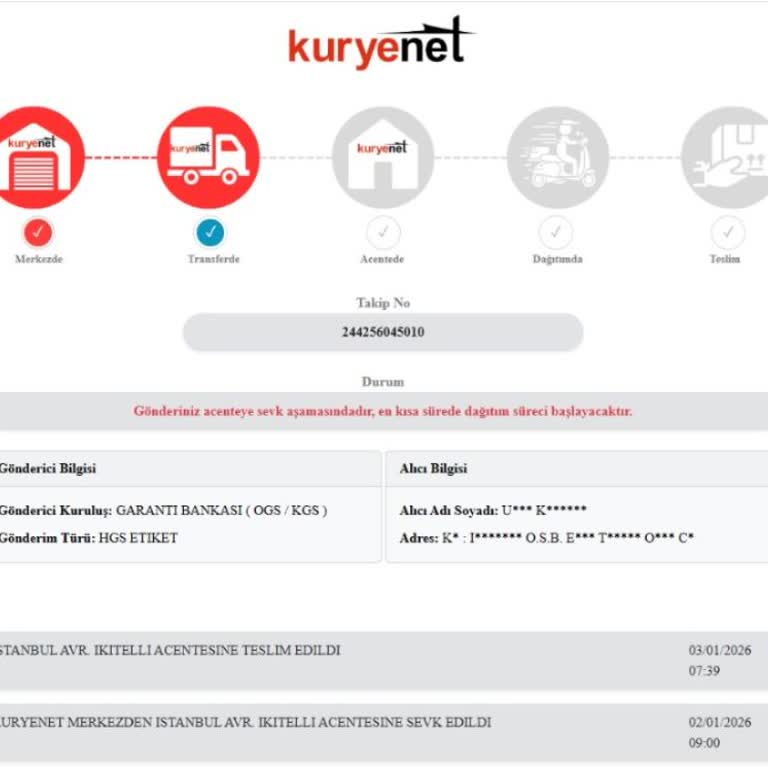Click the Dağıtımda stage label
This screenshot has width=768, height=768.
click(557, 259)
